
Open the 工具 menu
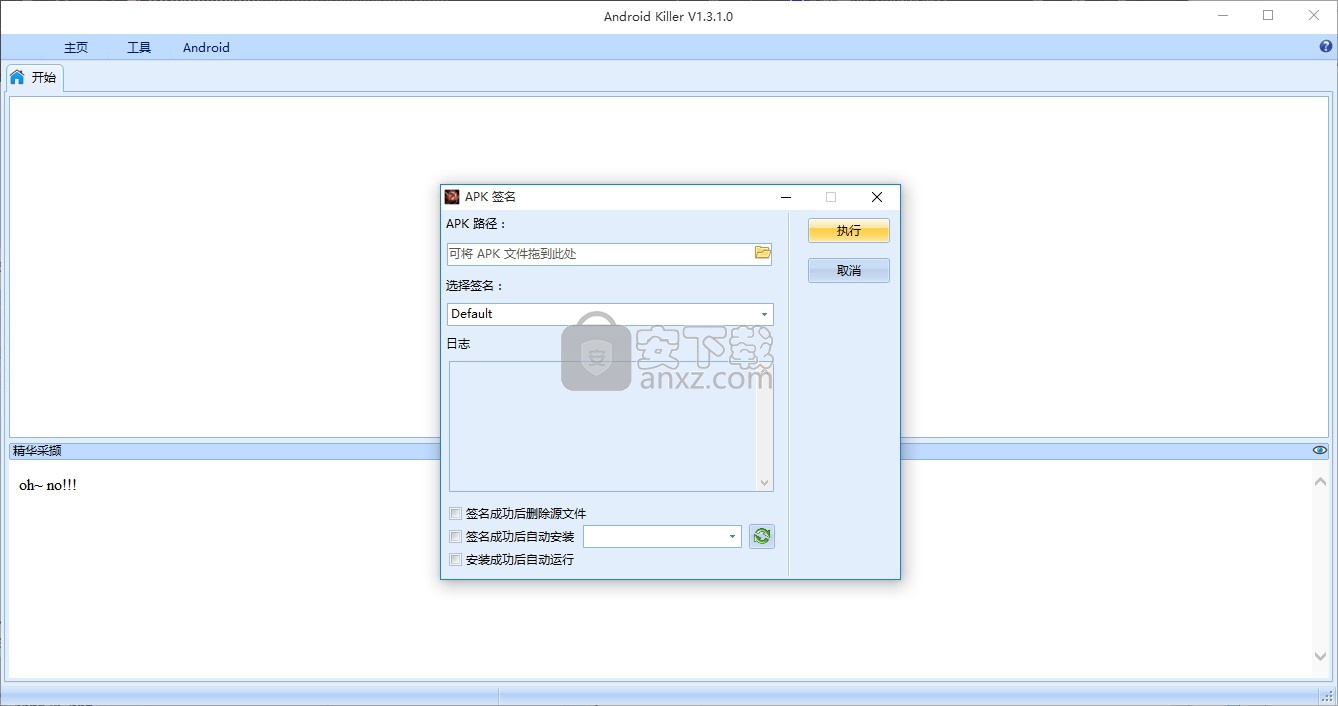[x=139, y=47]
